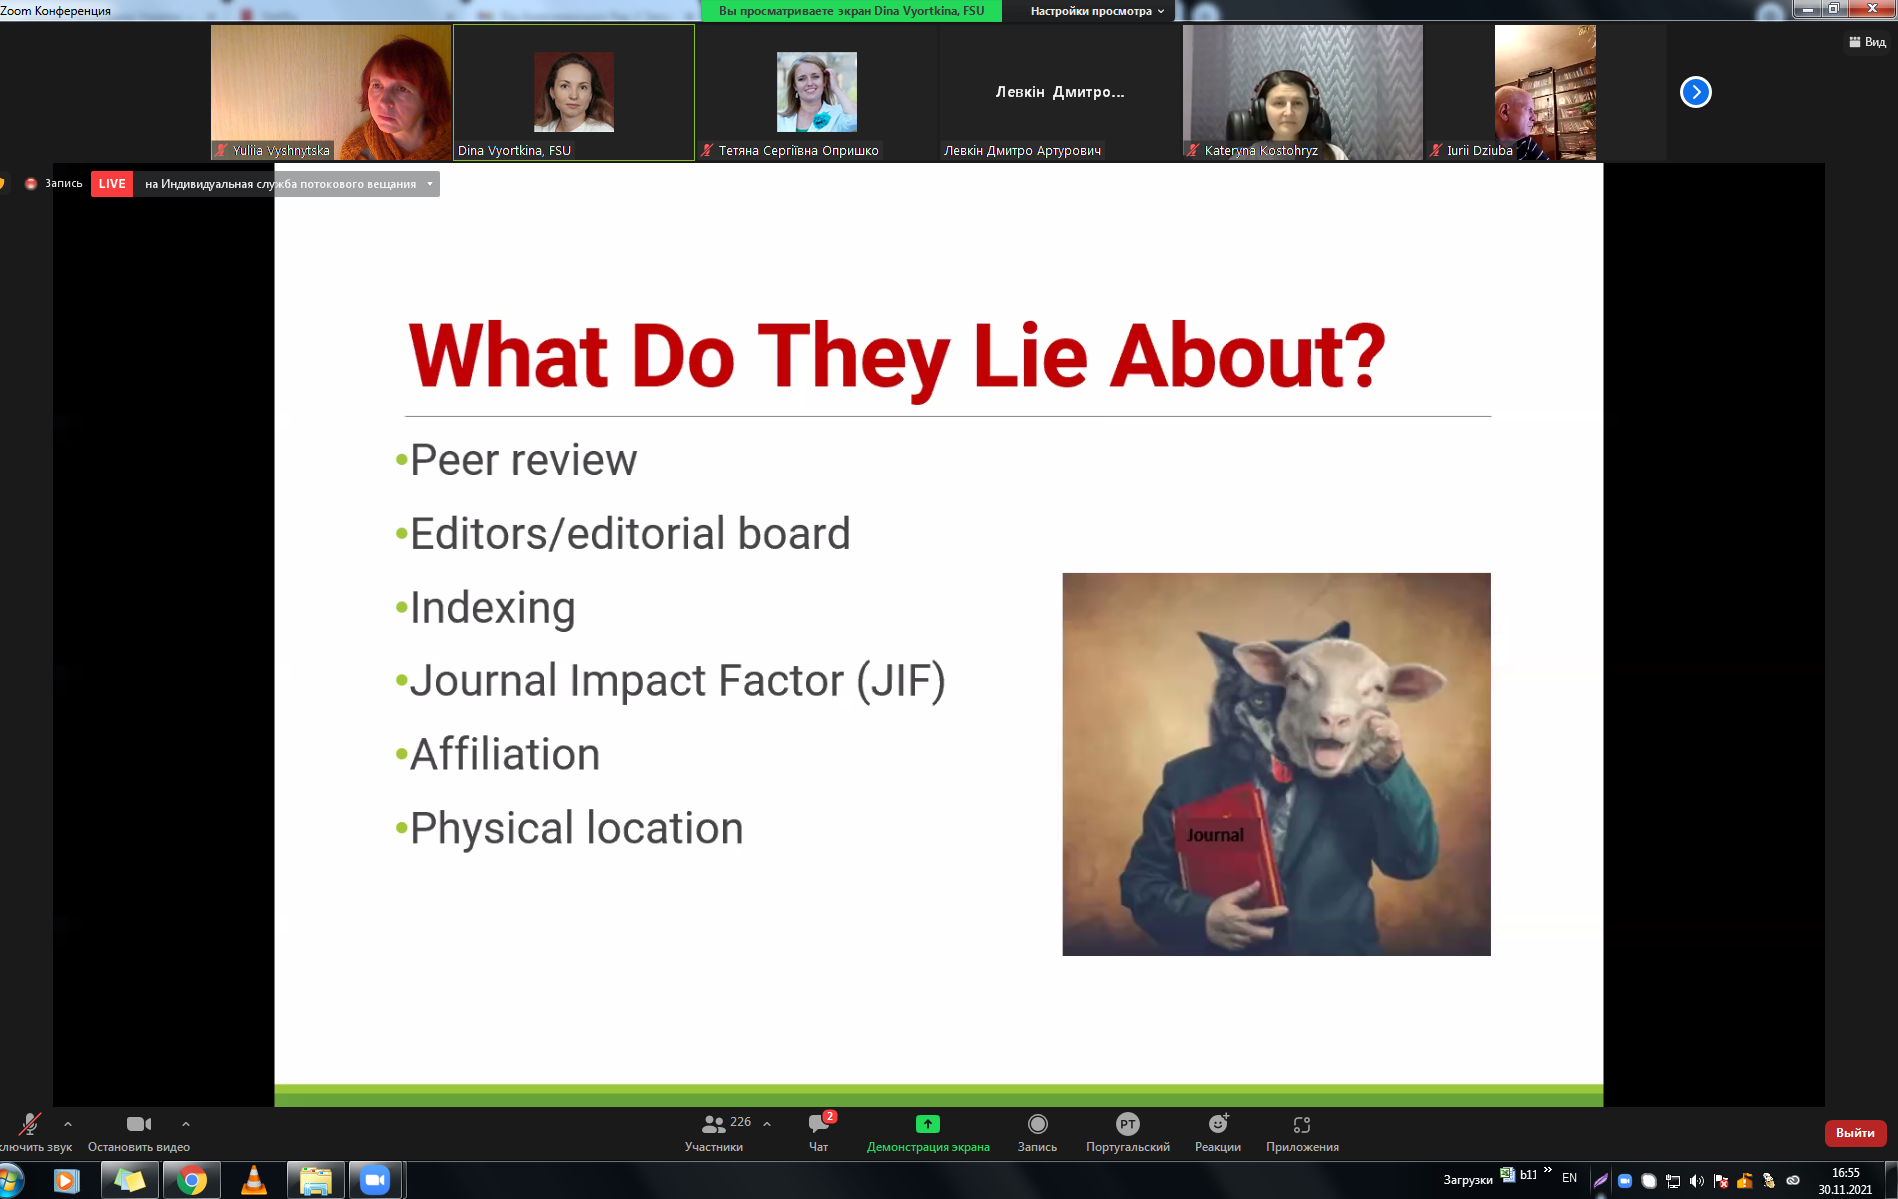Viewport: 1898px width, 1199px height.
Task: Open the Participants panel icon
Action: pyautogui.click(x=713, y=1125)
